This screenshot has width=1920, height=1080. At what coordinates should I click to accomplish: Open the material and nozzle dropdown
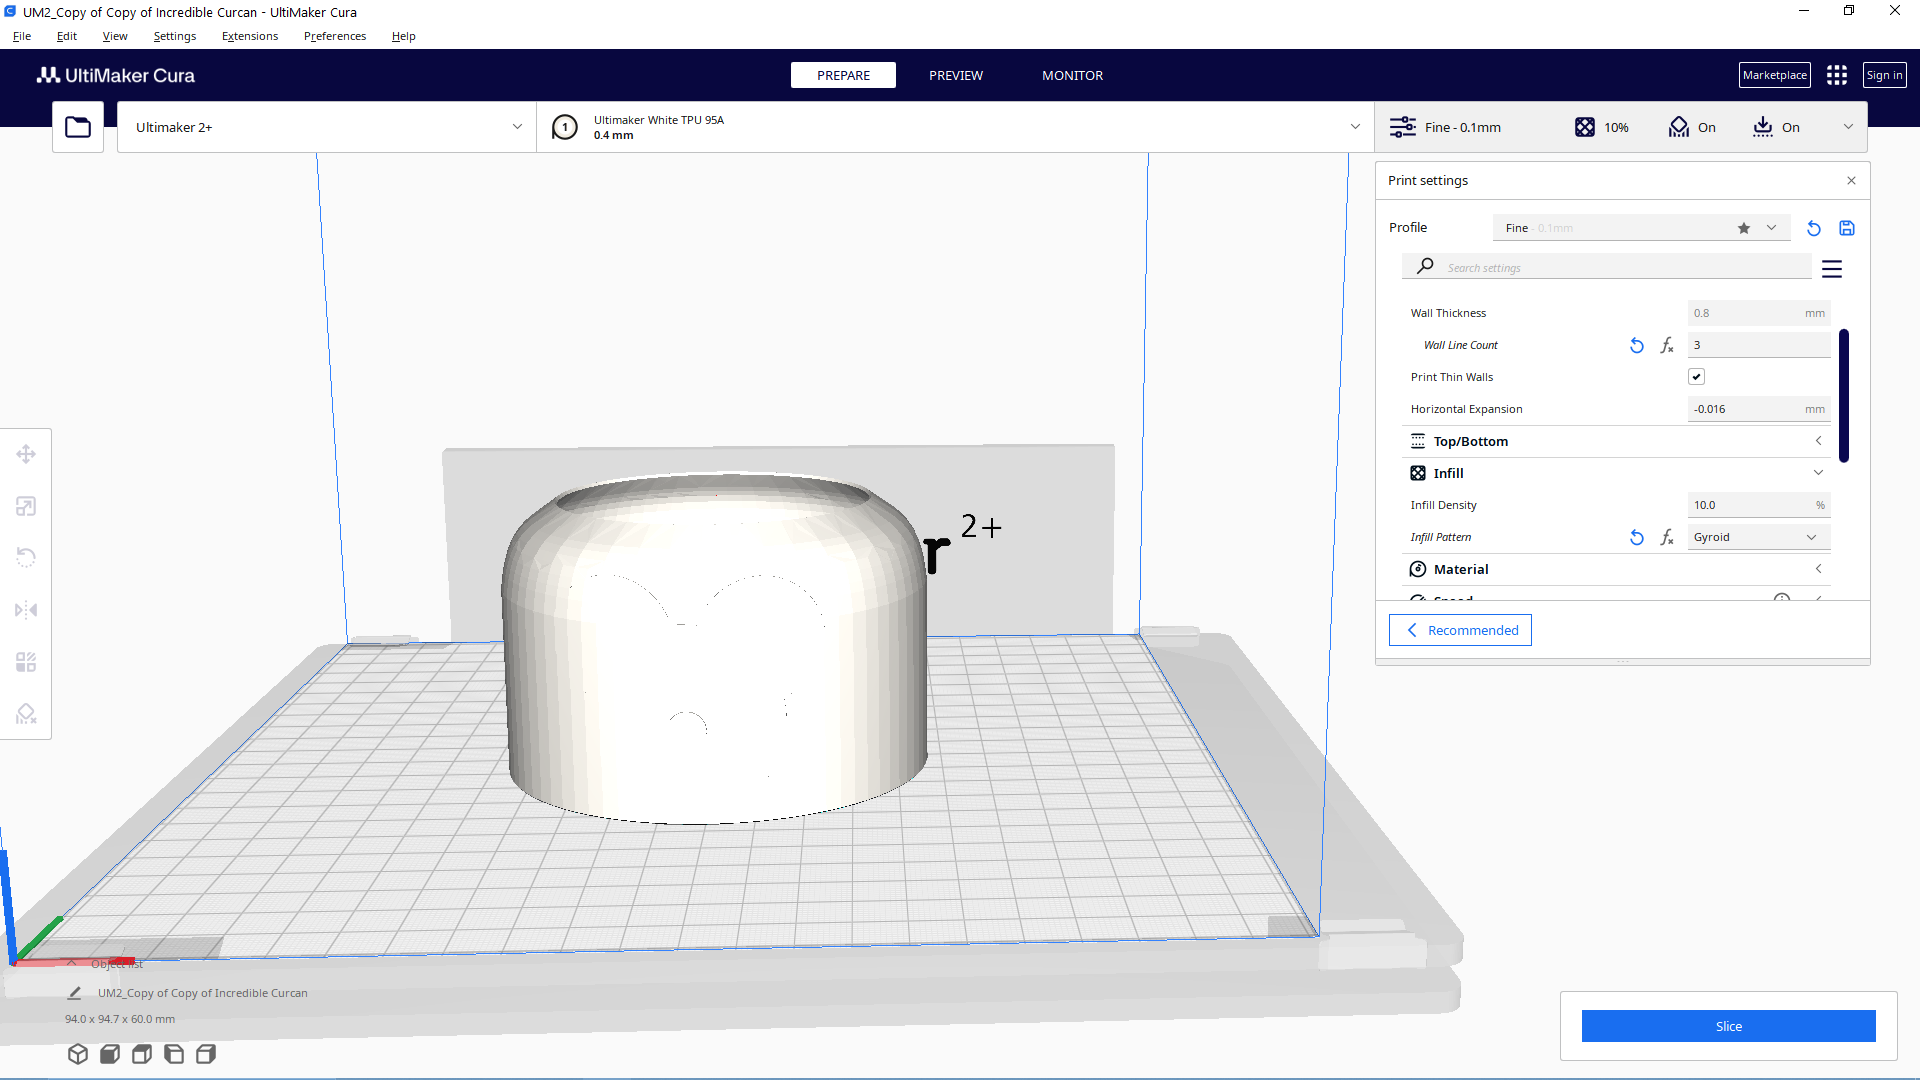pyautogui.click(x=955, y=127)
